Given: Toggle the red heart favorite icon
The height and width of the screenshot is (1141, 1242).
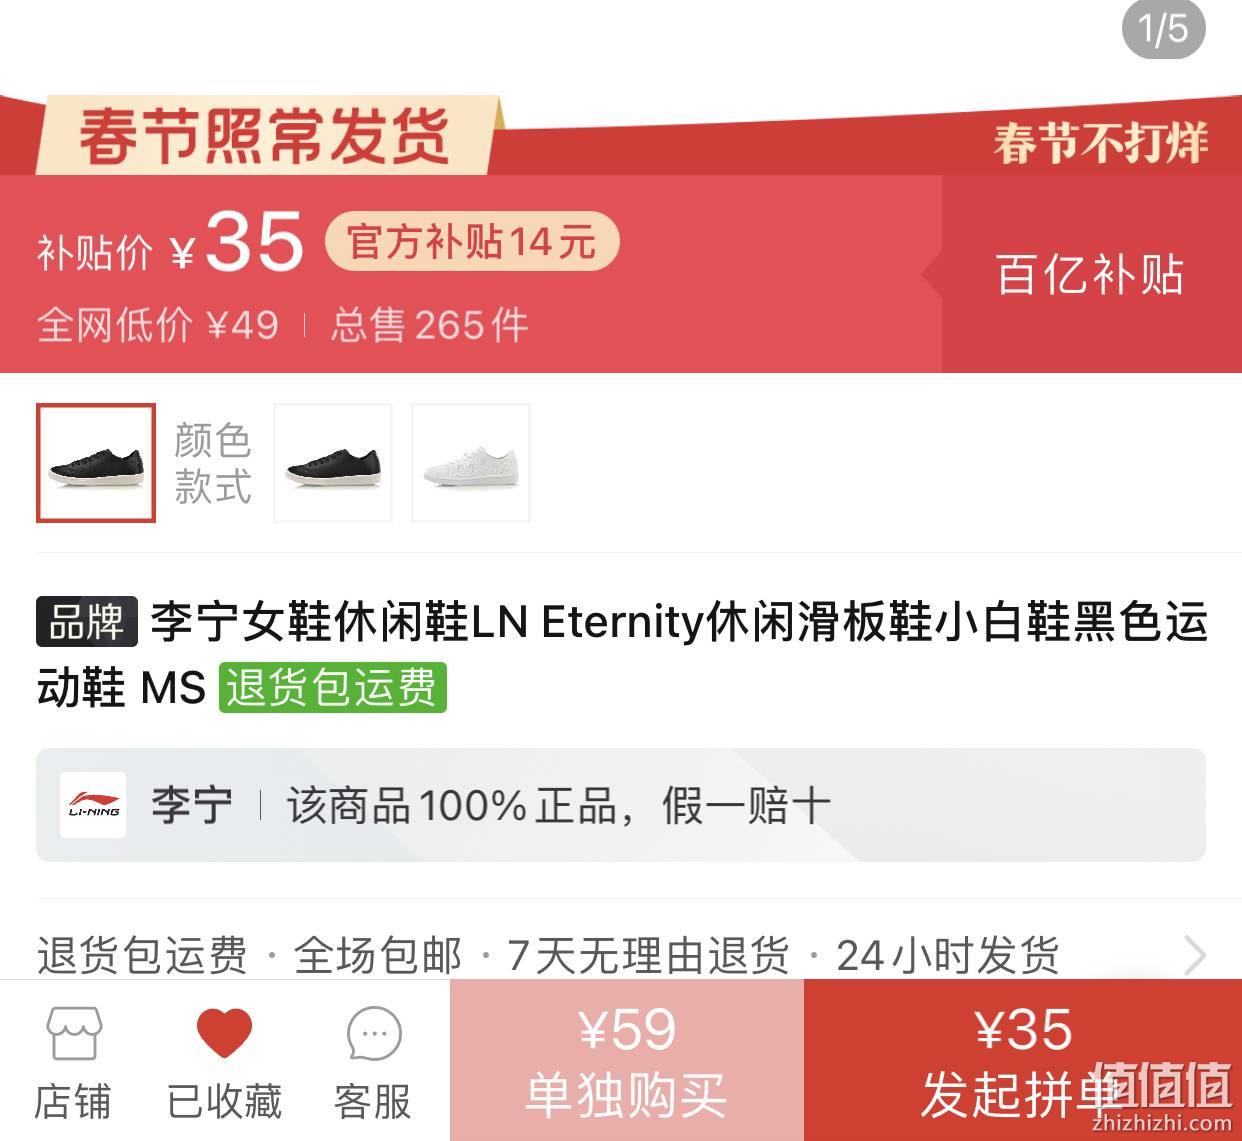Looking at the screenshot, I should tap(225, 1033).
